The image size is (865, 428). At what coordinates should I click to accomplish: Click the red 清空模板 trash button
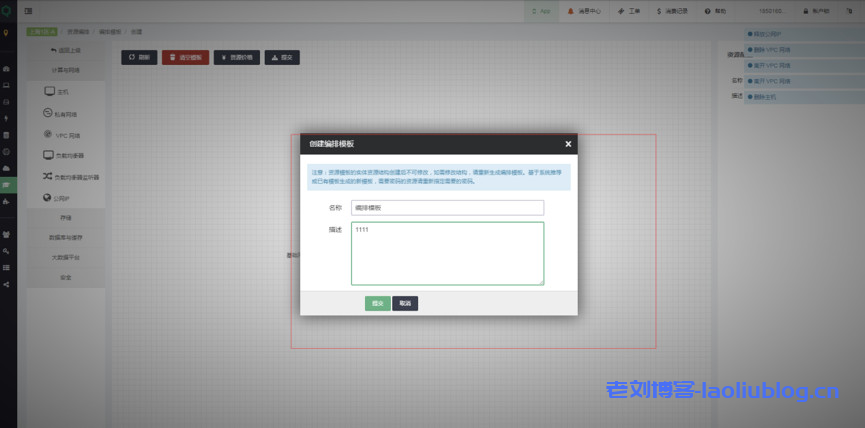point(185,58)
